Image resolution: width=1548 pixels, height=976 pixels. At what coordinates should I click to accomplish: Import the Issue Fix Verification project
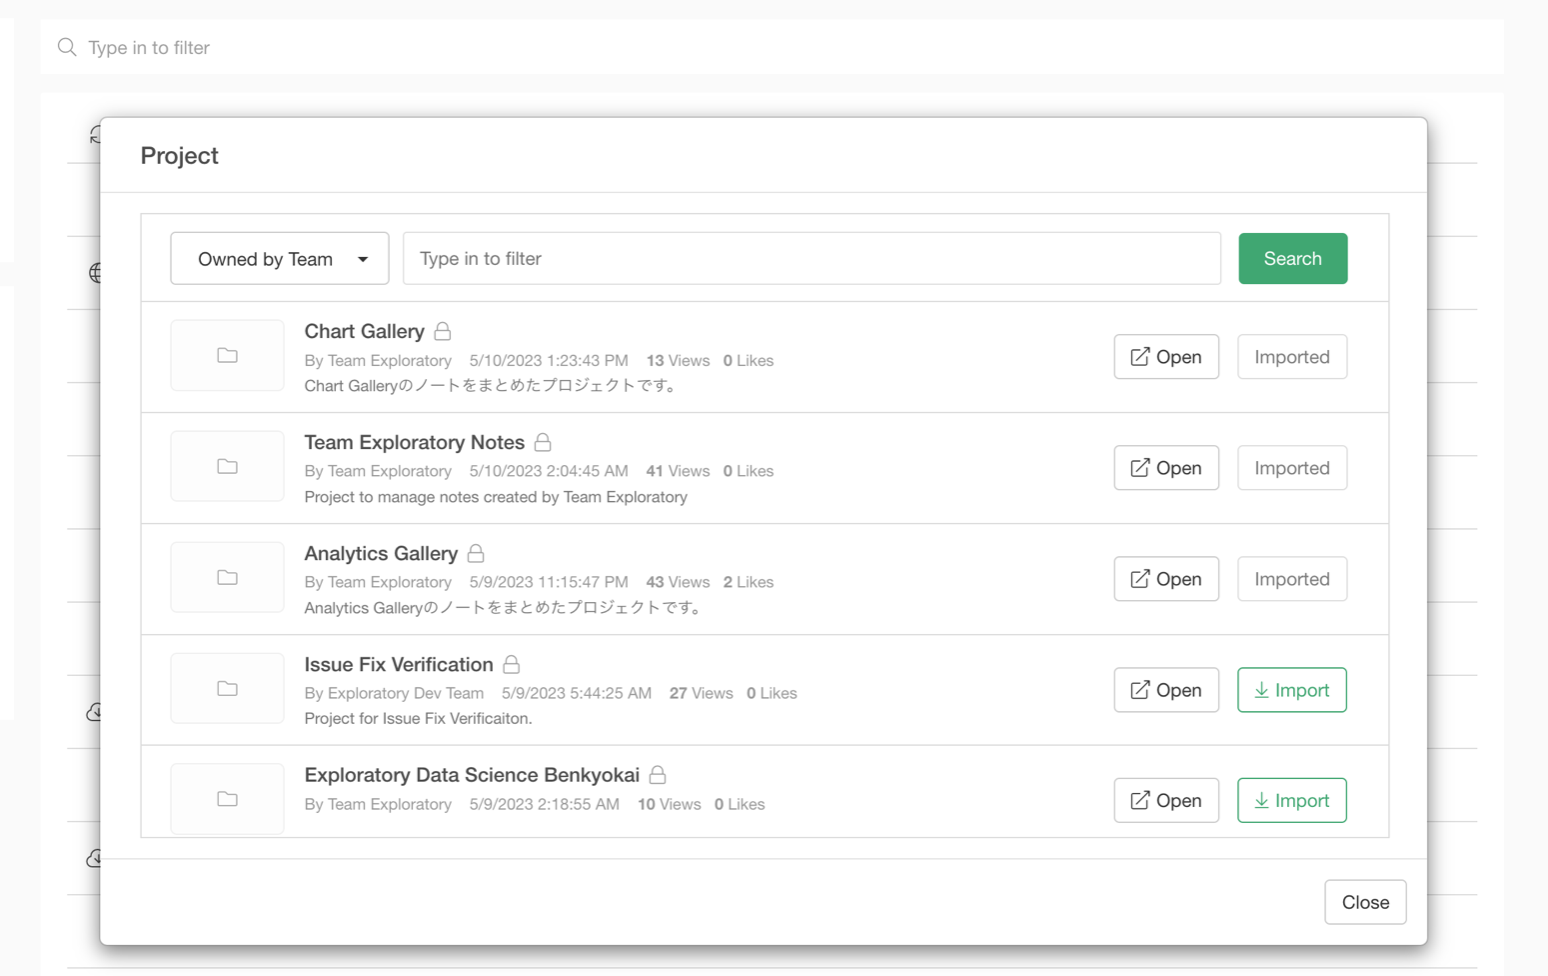tap(1291, 690)
